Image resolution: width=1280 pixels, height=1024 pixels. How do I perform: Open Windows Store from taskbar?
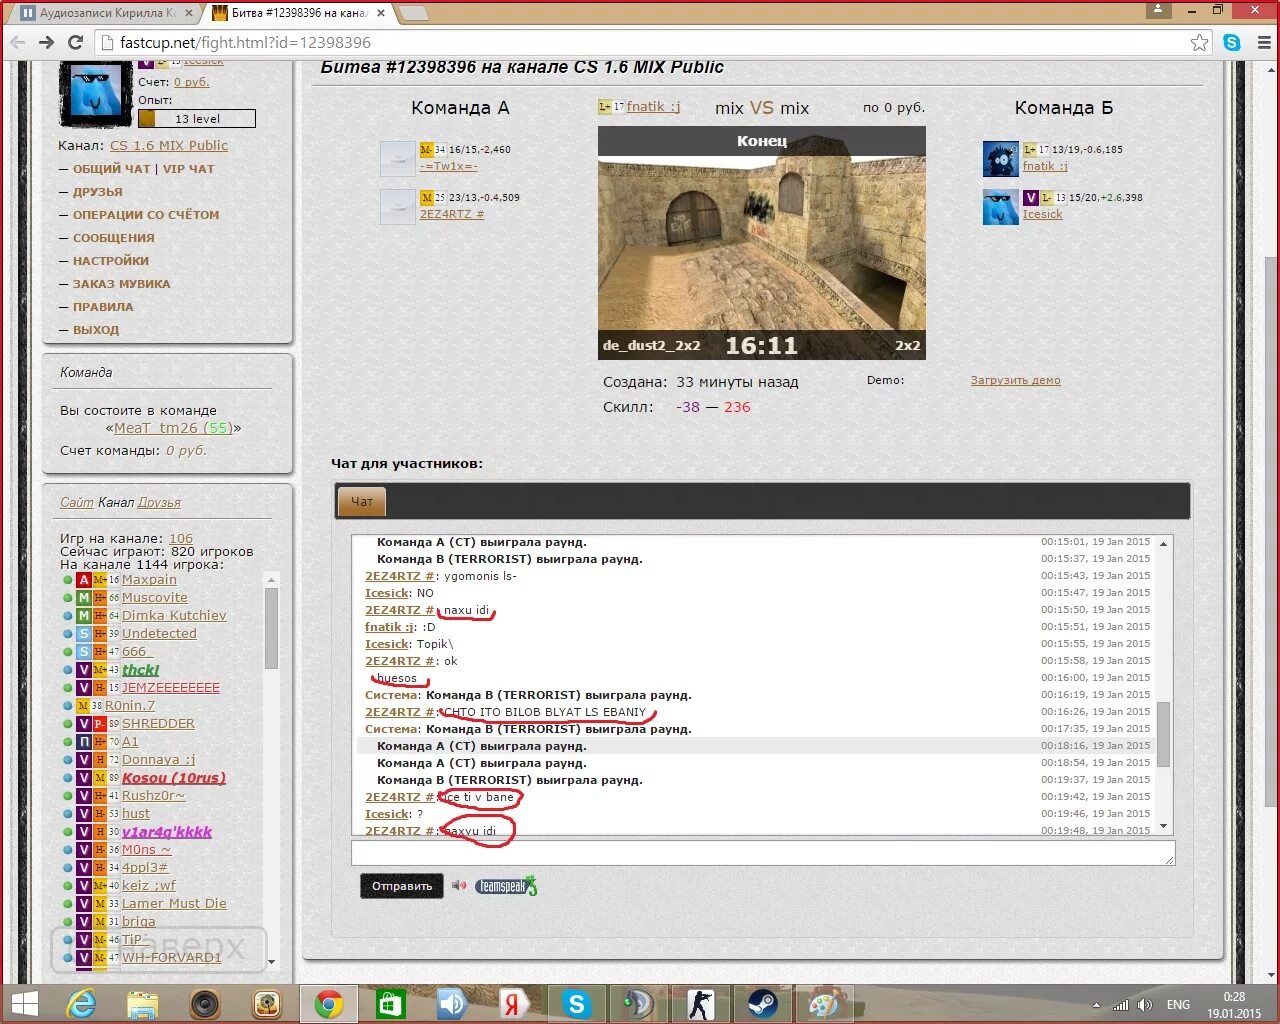390,1003
